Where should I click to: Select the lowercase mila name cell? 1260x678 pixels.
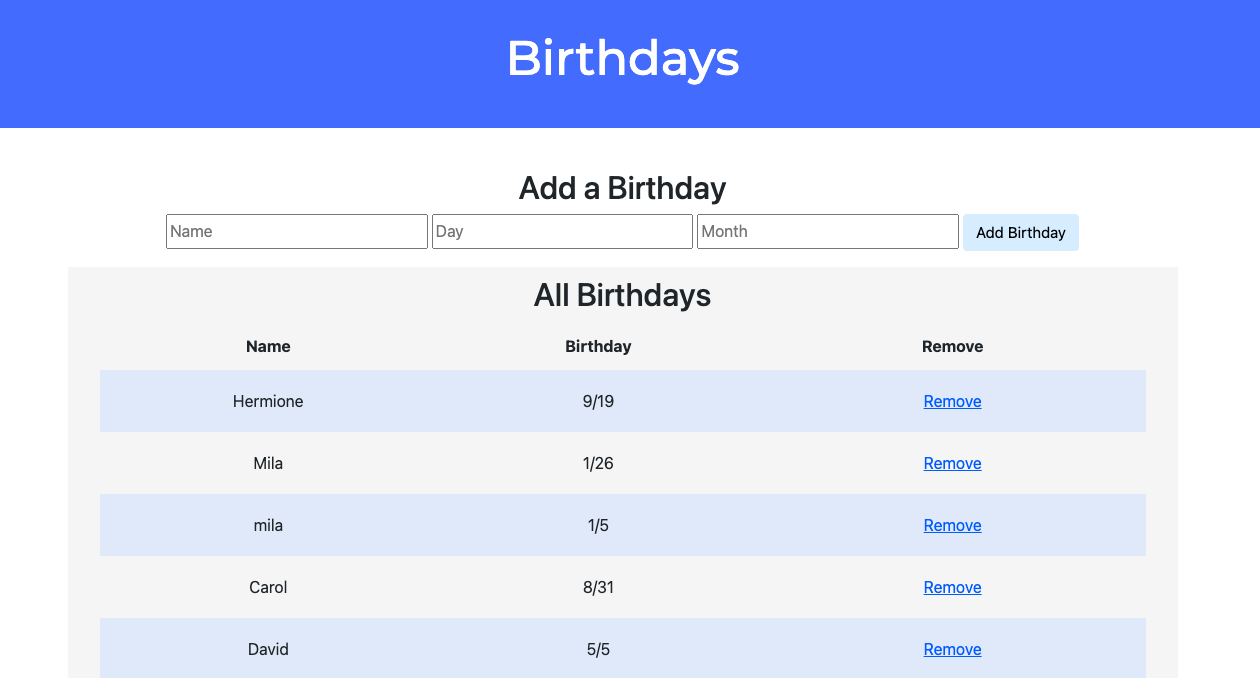click(268, 525)
